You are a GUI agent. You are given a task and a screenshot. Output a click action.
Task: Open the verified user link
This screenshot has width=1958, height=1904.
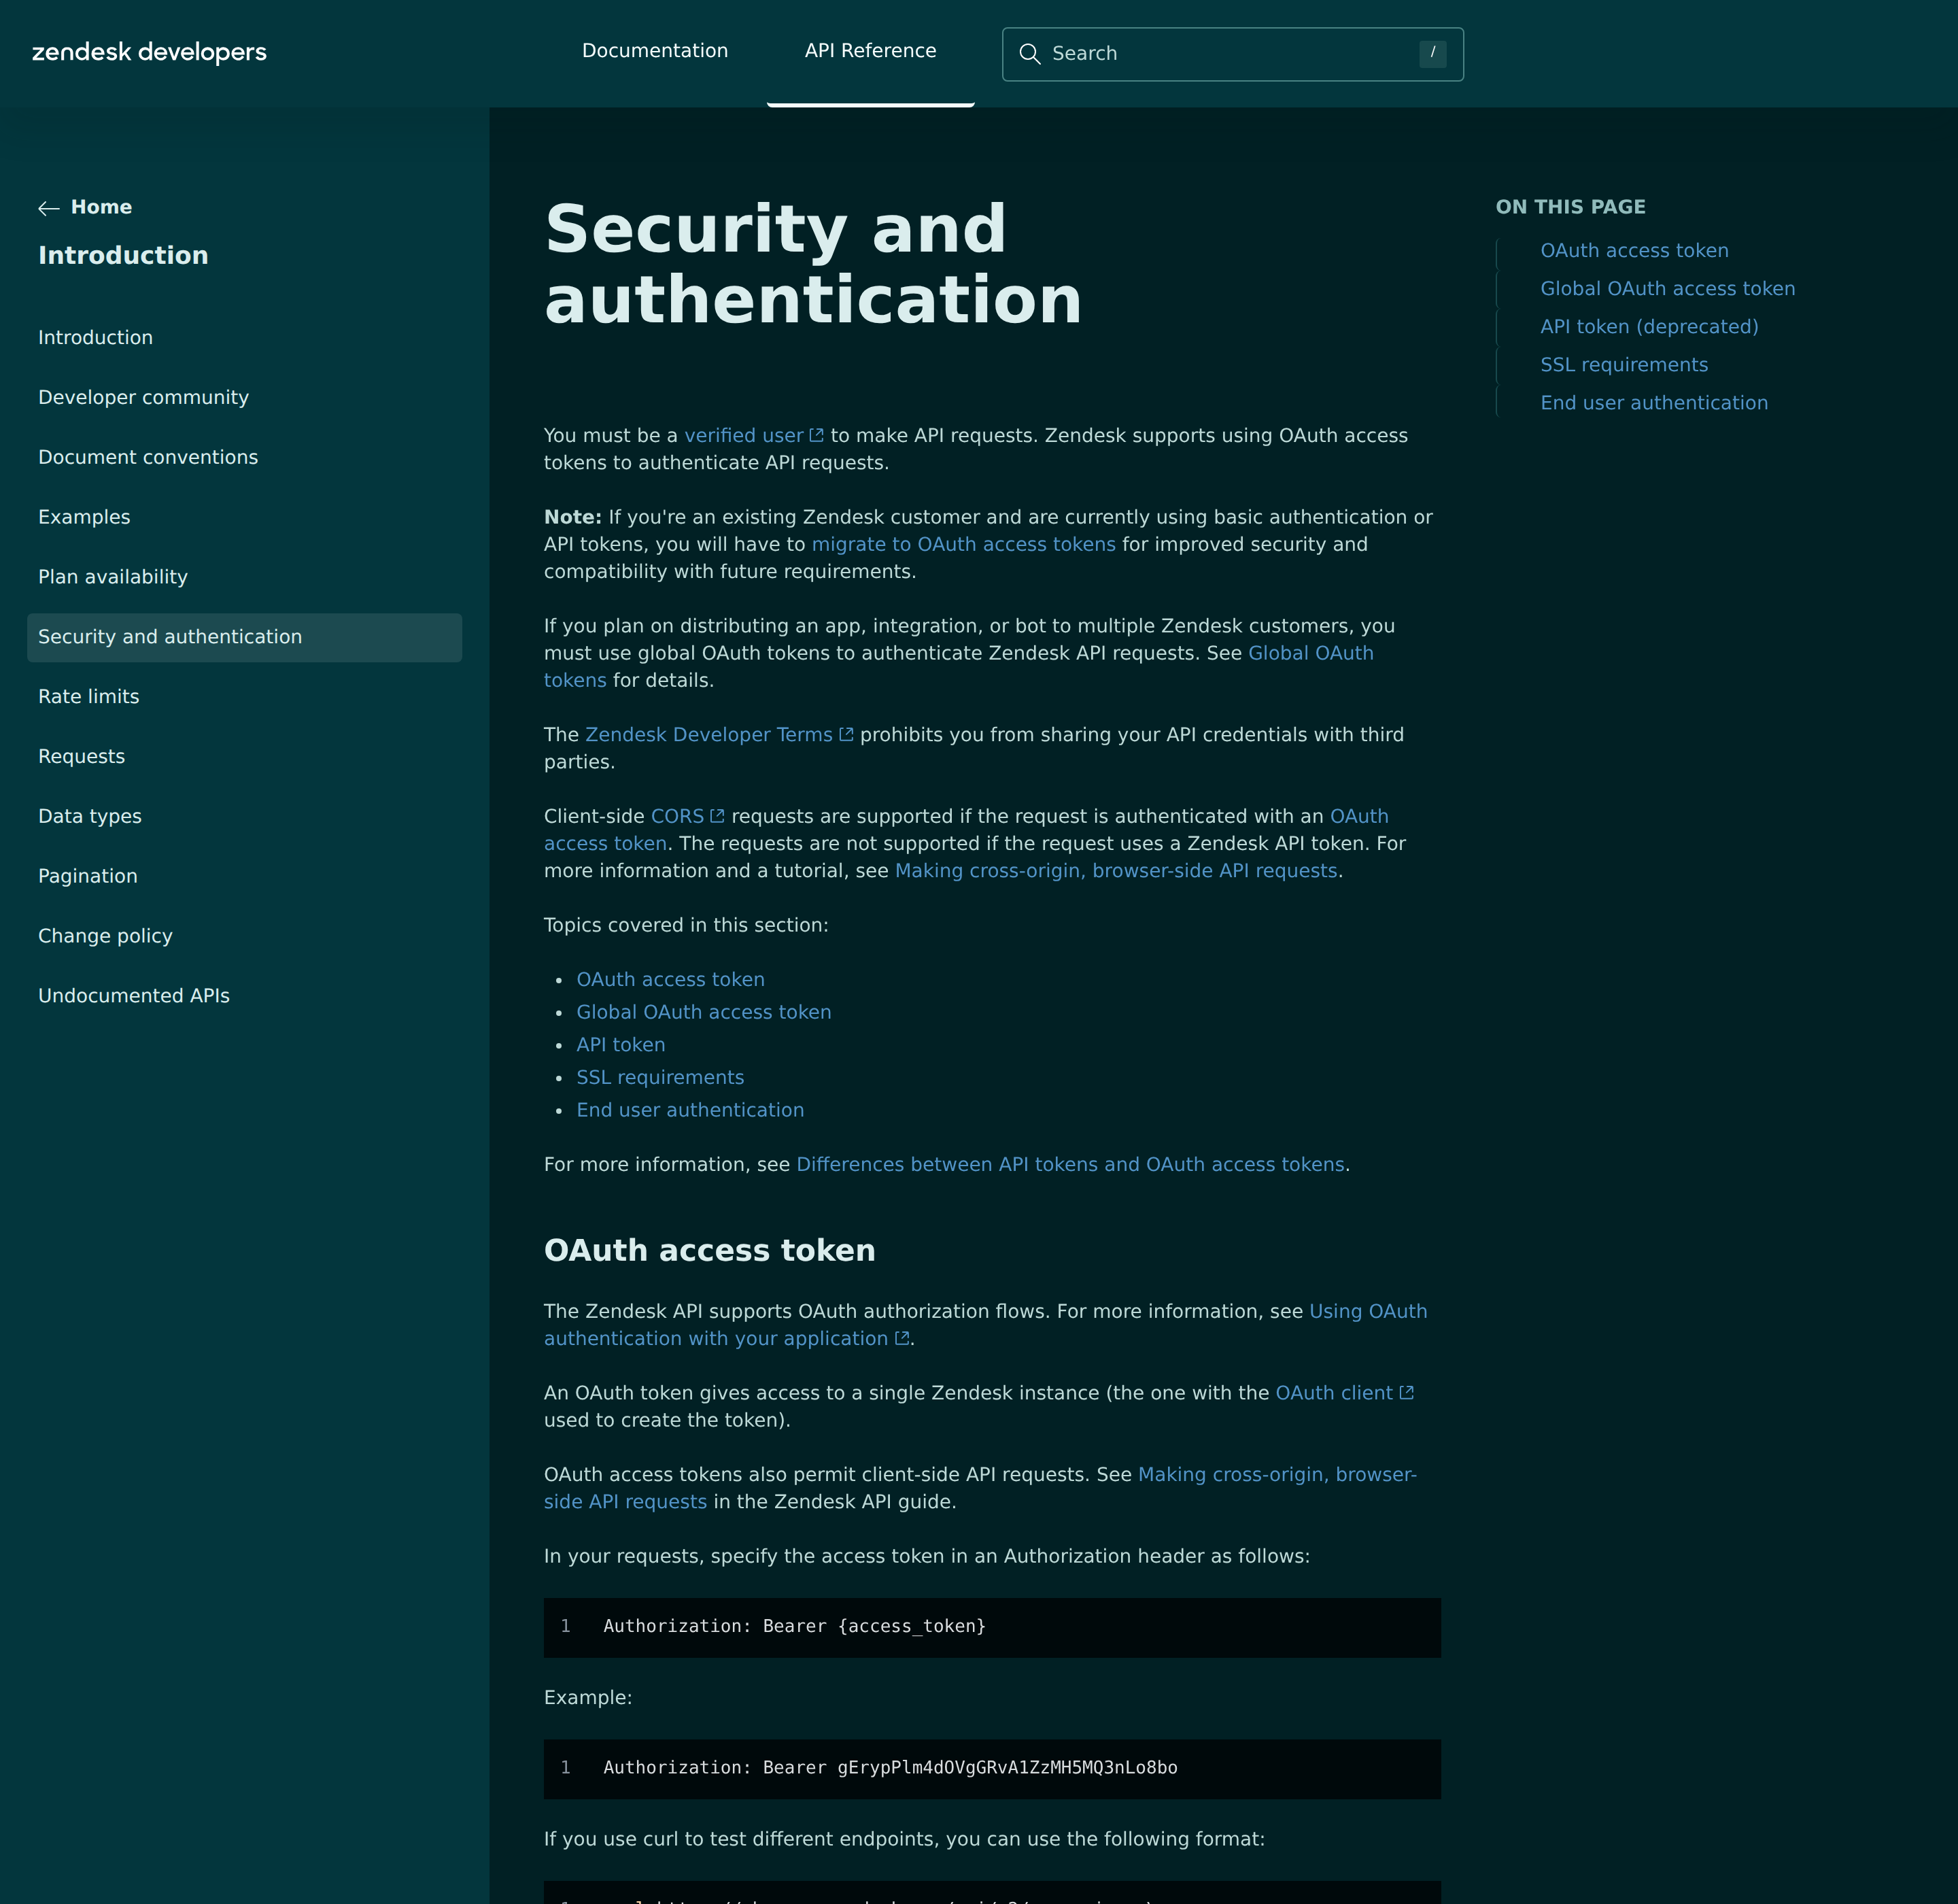[743, 435]
